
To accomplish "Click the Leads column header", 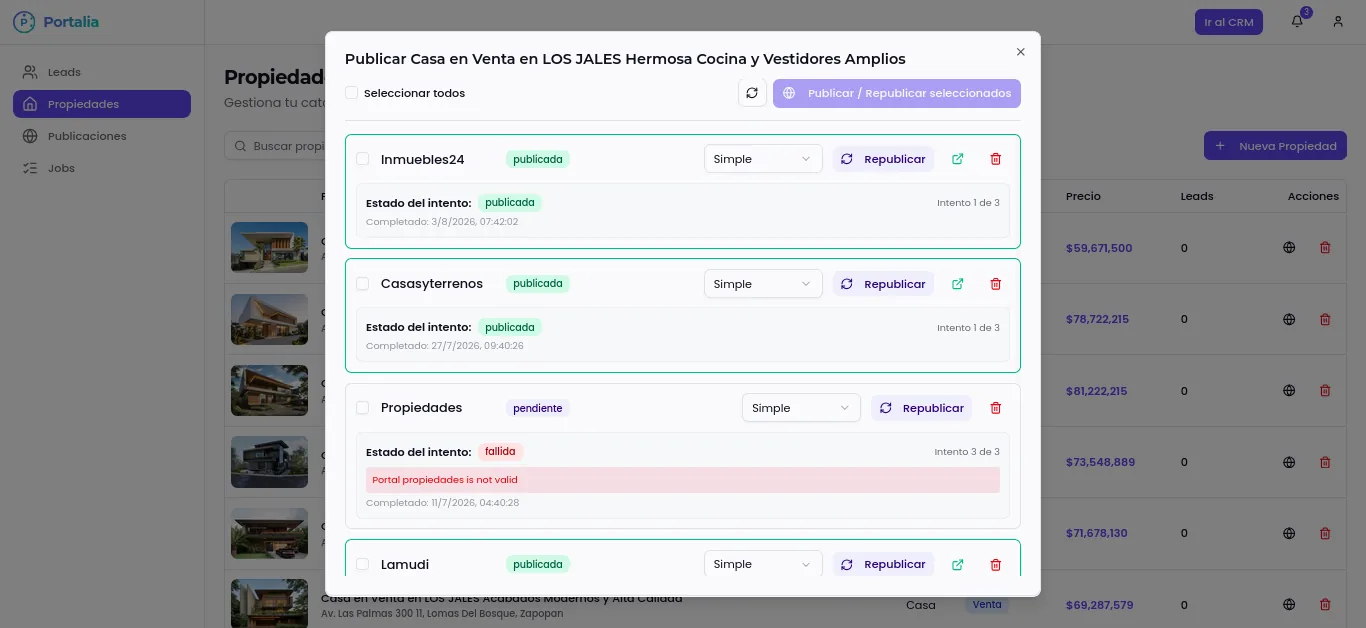I will click(x=1197, y=196).
